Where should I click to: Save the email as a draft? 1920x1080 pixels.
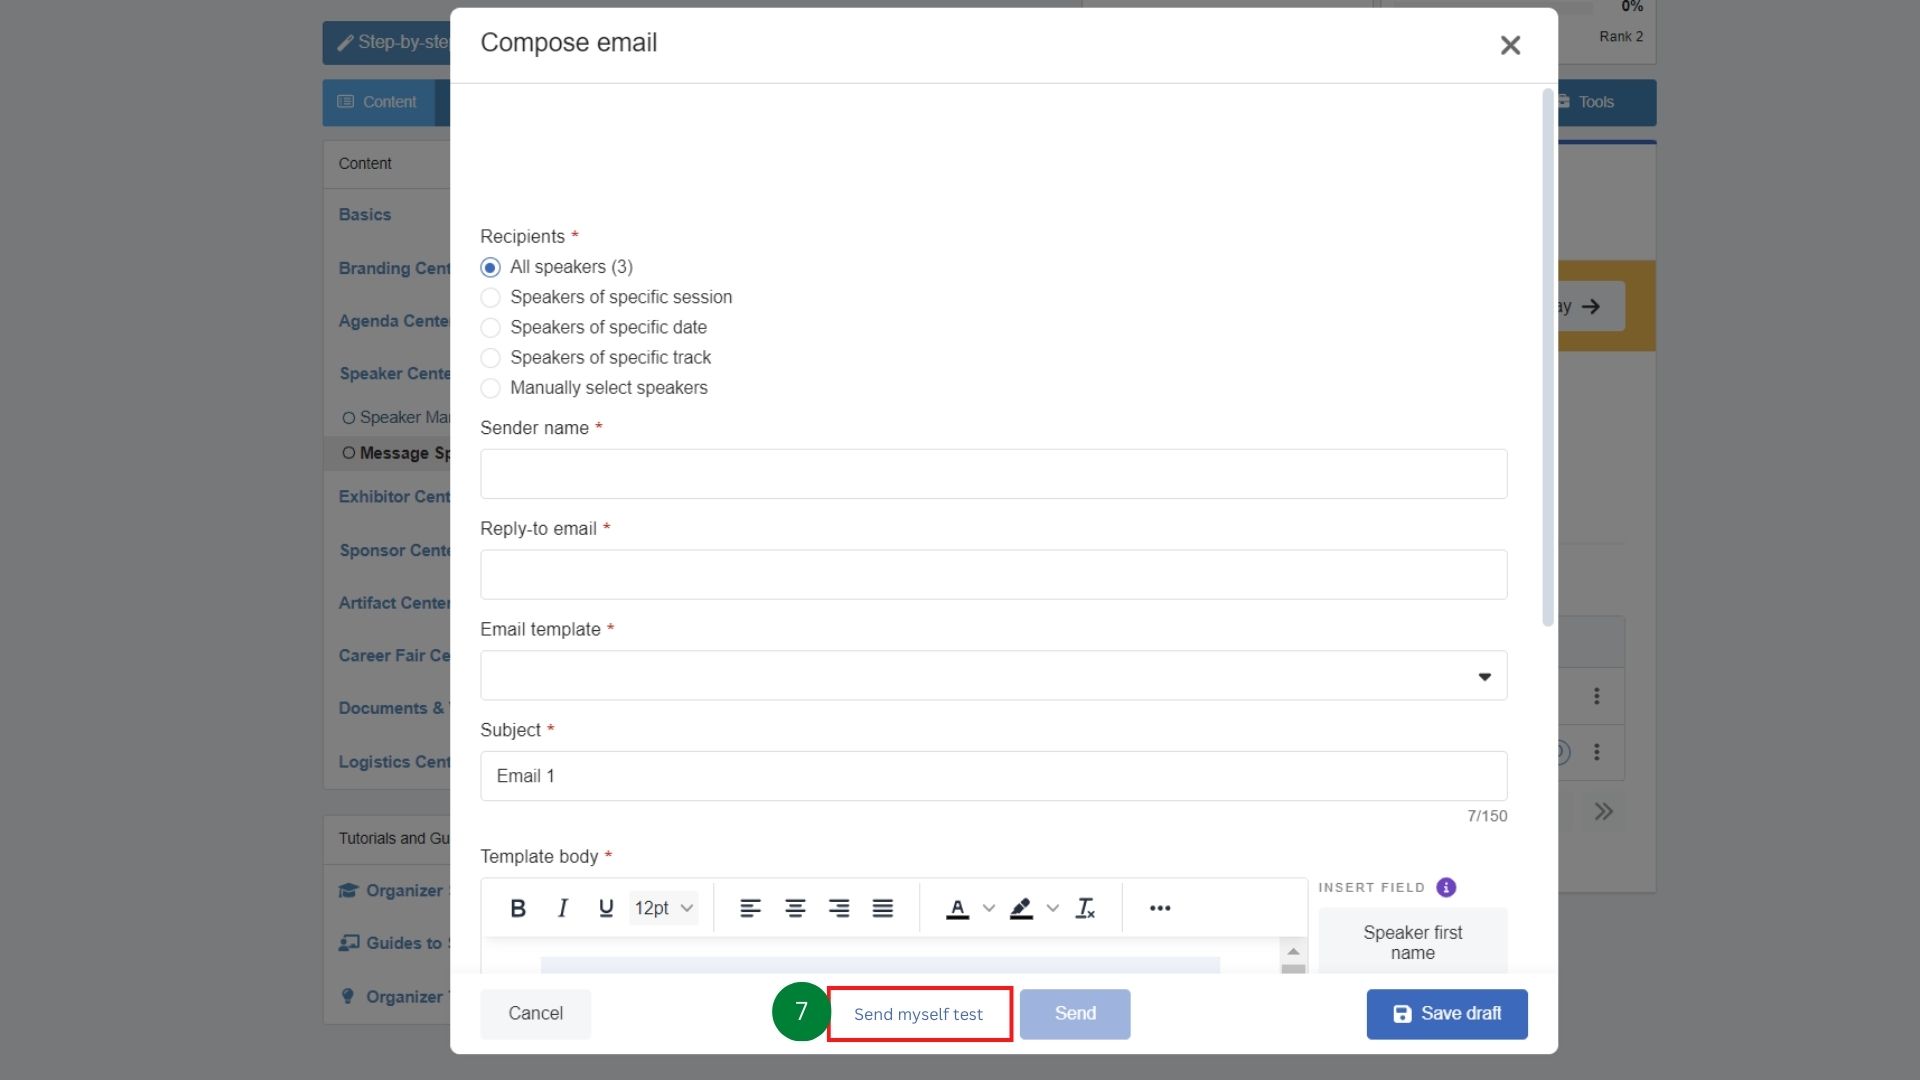(x=1446, y=1013)
